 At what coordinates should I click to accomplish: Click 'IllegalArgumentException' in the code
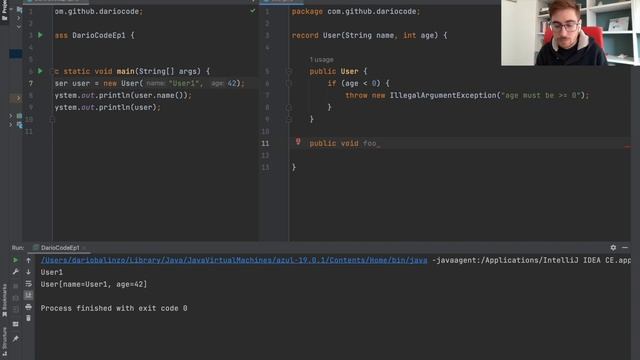[443, 96]
